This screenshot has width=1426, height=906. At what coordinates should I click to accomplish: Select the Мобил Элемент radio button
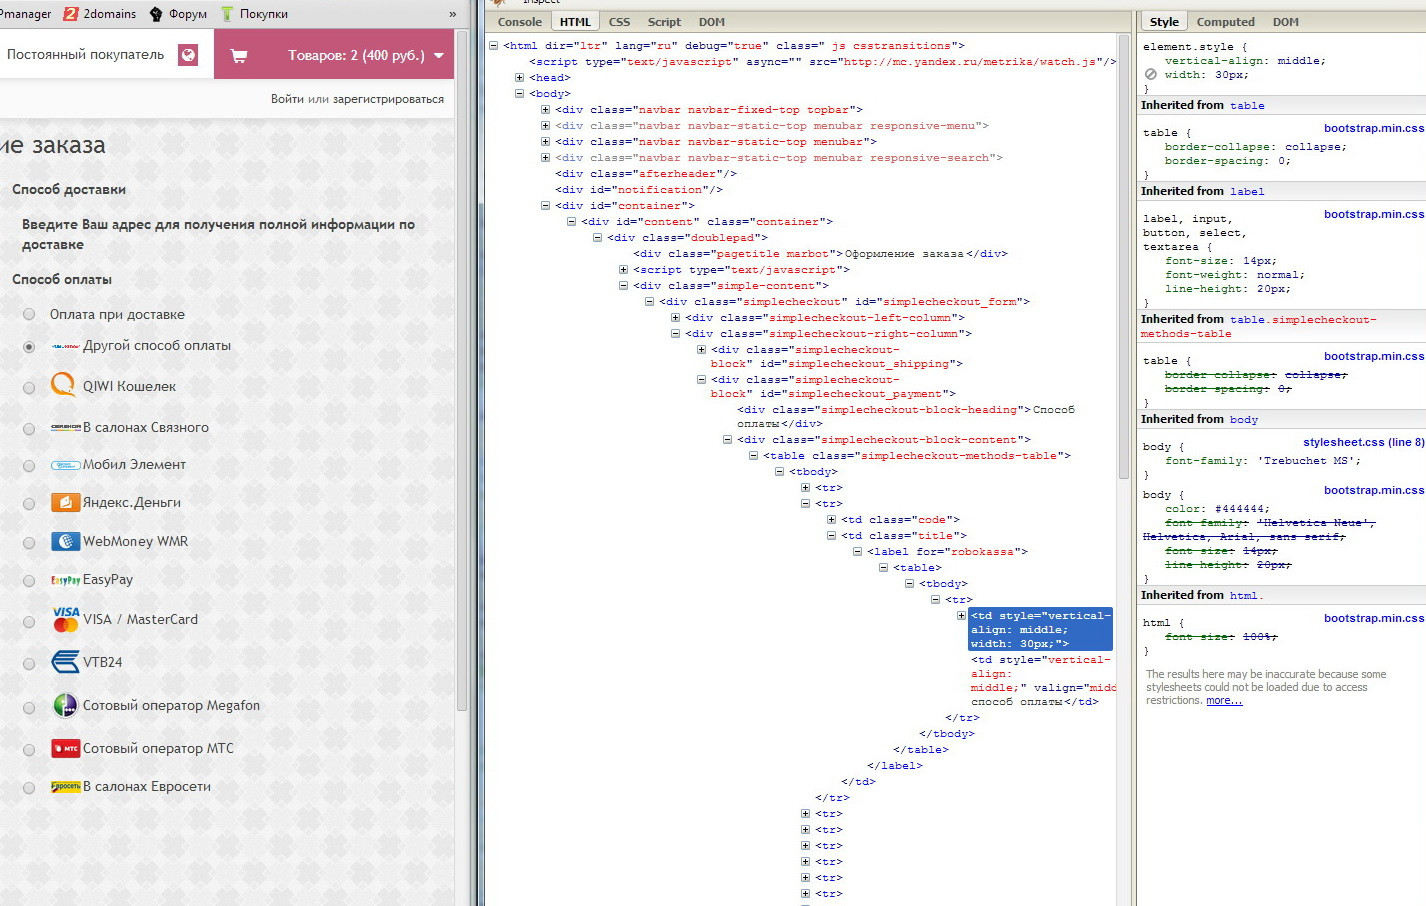tap(29, 466)
